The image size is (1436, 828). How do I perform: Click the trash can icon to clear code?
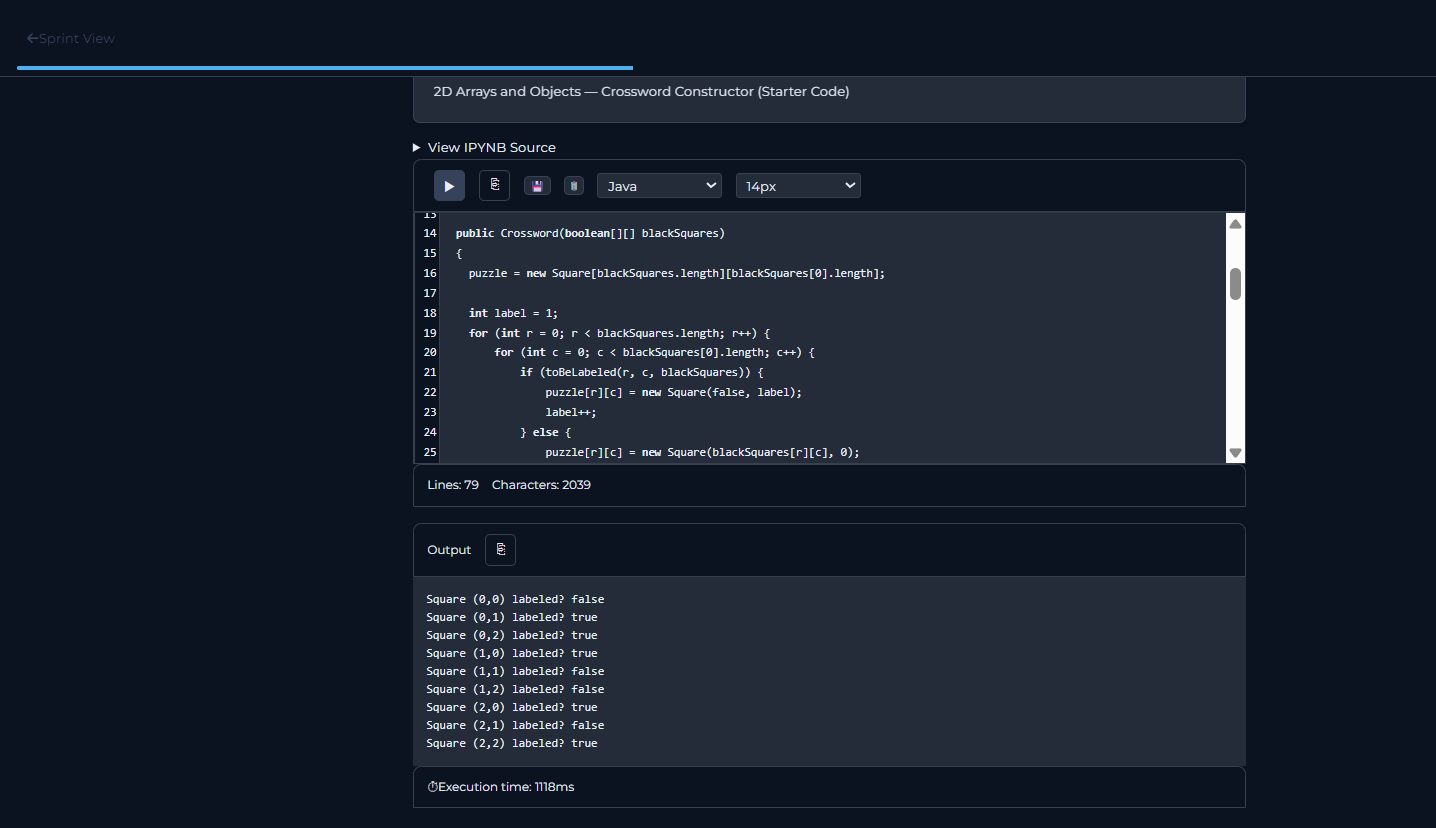click(x=573, y=186)
